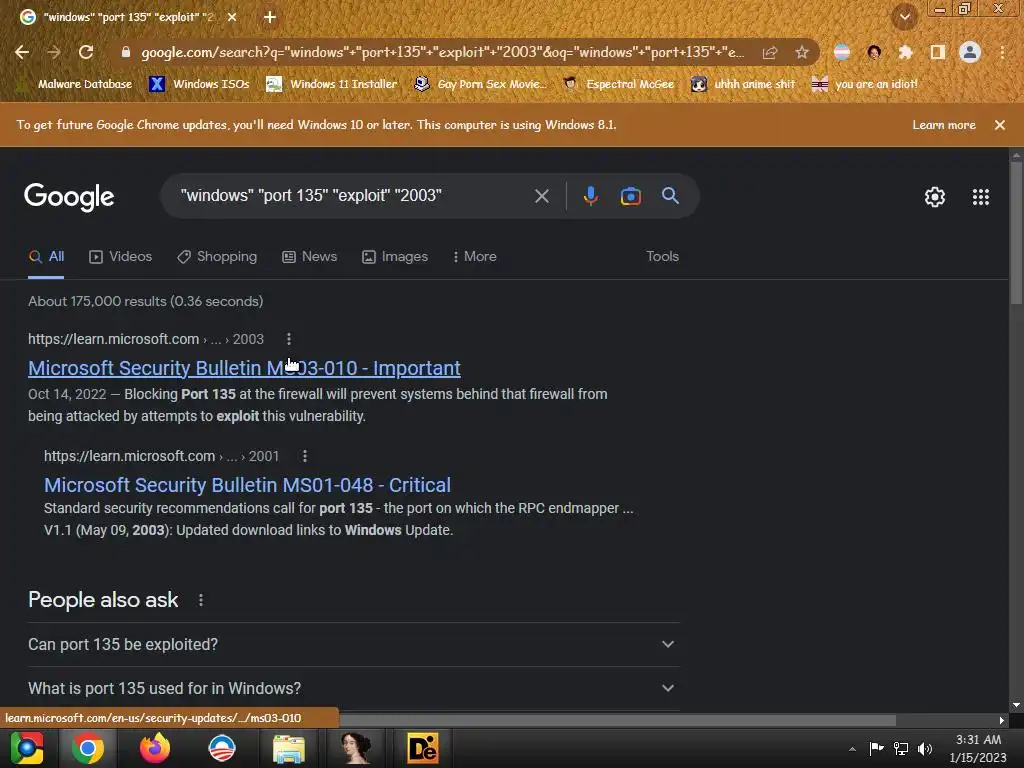This screenshot has height=768, width=1024.
Task: Open the tab search dropdown button
Action: coord(905,17)
